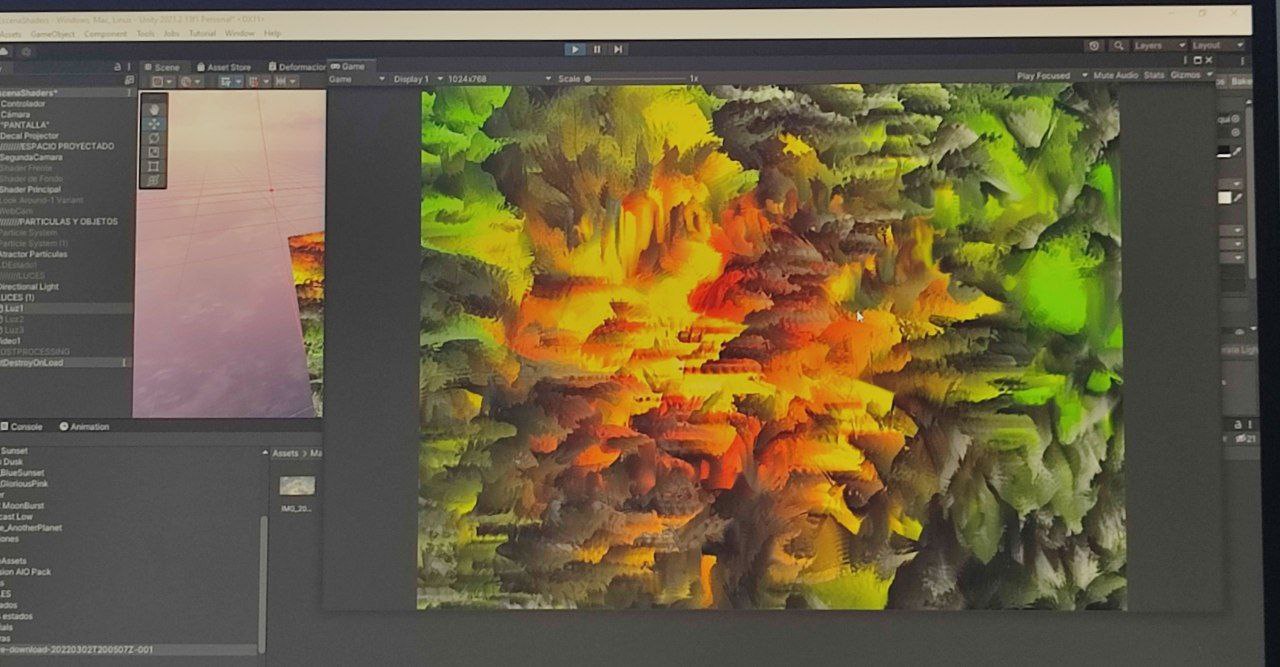1280x667 pixels.
Task: Select the Hand tool in Scene view
Action: 154,109
